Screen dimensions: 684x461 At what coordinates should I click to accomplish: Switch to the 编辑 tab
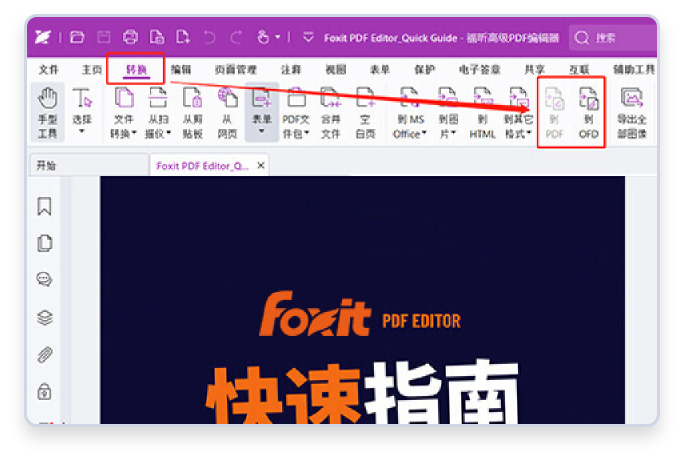pos(181,69)
